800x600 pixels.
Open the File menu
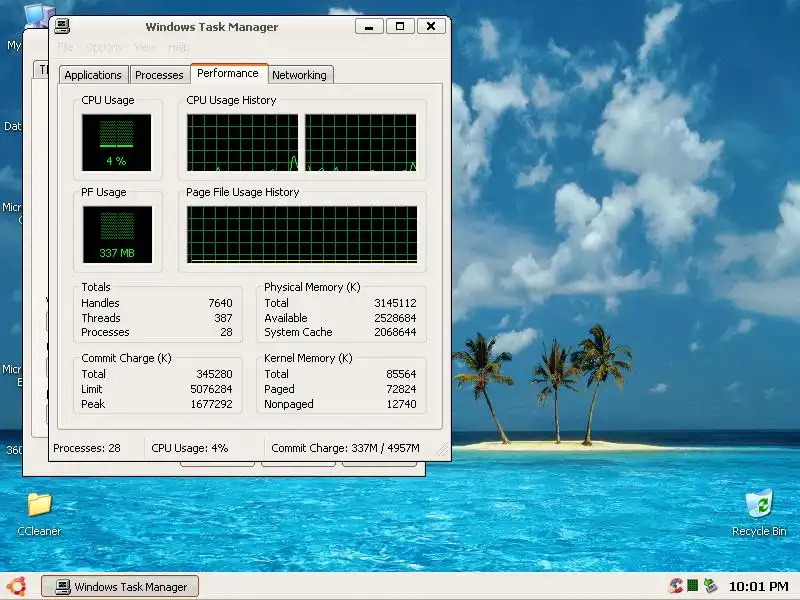(65, 47)
